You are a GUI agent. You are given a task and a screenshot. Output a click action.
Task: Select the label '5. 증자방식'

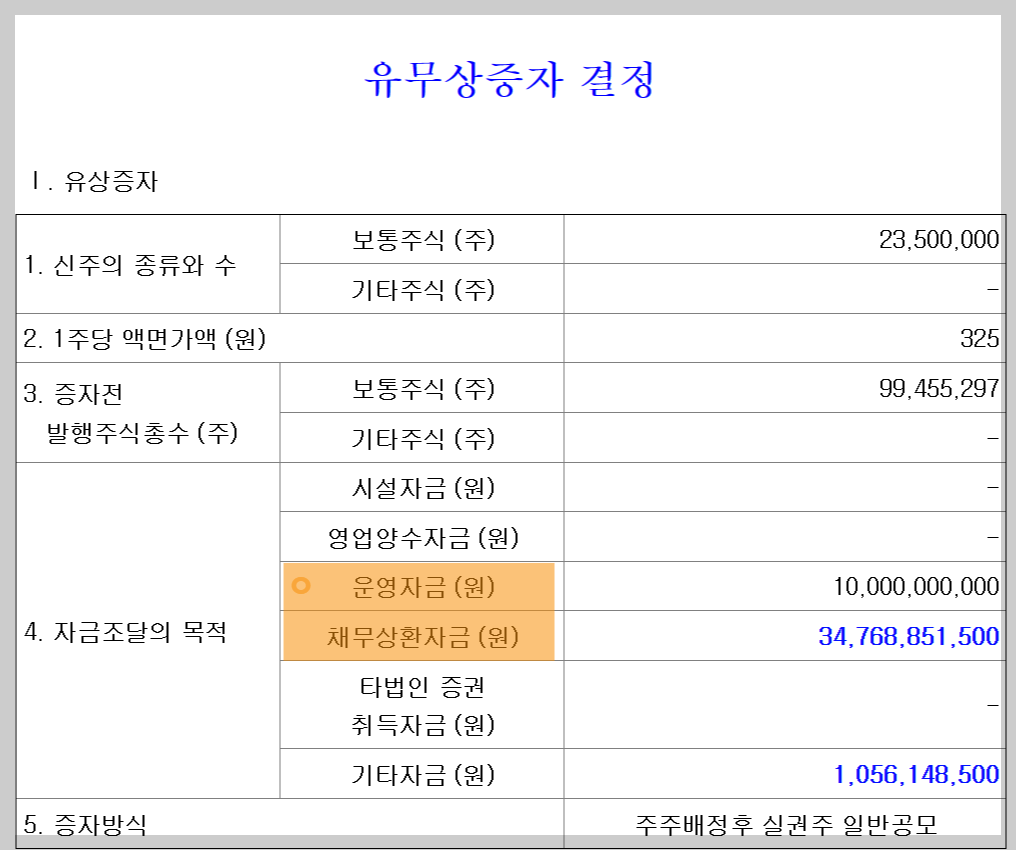85,824
